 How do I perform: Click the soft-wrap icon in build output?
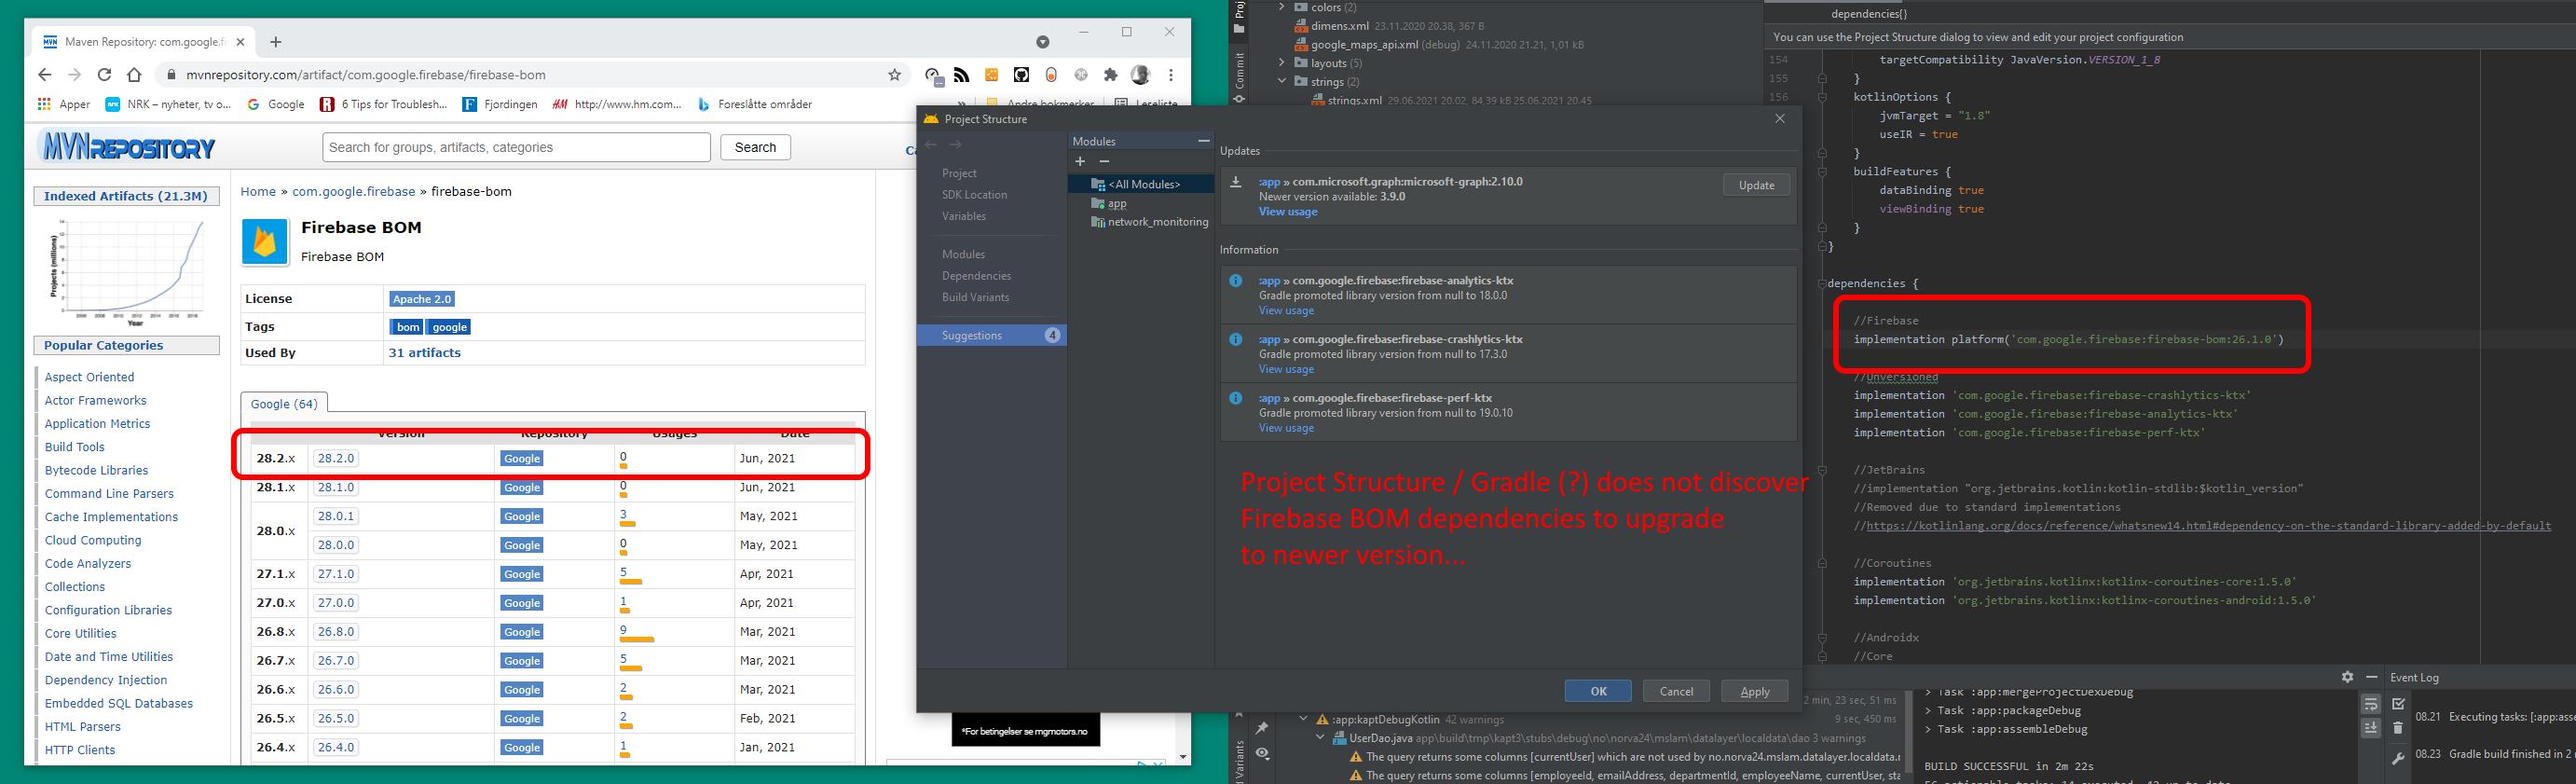point(2371,704)
